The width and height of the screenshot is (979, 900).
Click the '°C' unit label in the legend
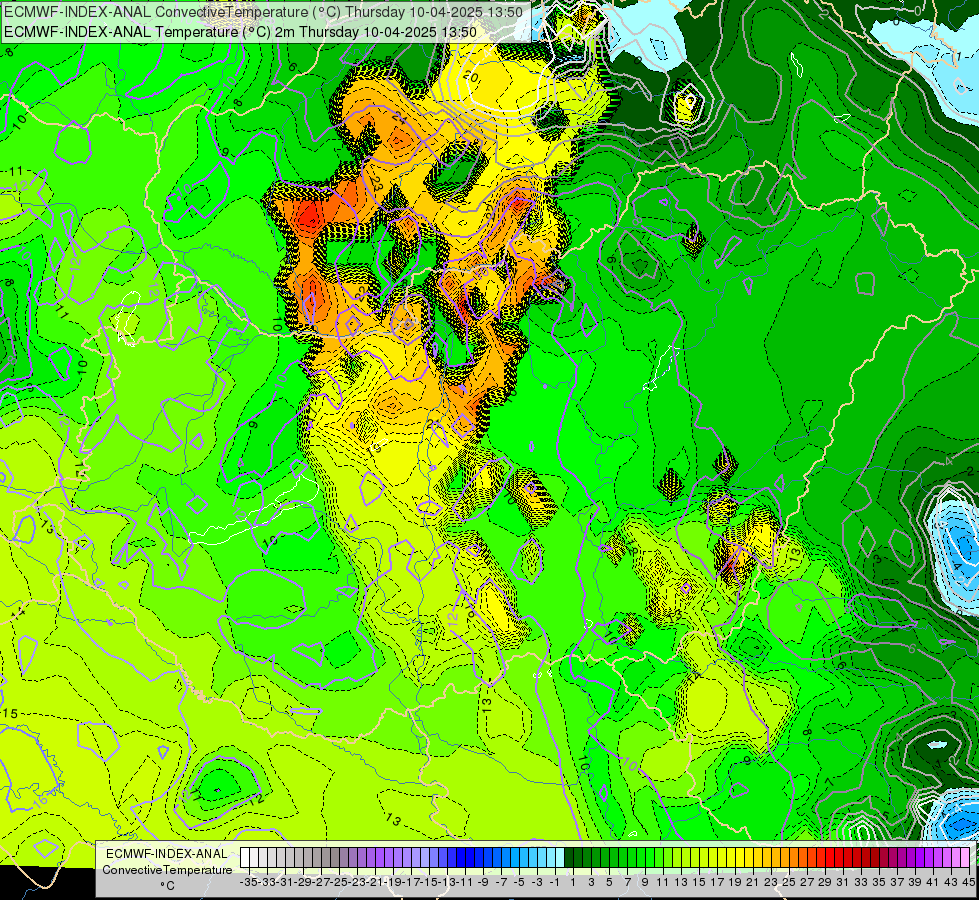pyautogui.click(x=167, y=886)
